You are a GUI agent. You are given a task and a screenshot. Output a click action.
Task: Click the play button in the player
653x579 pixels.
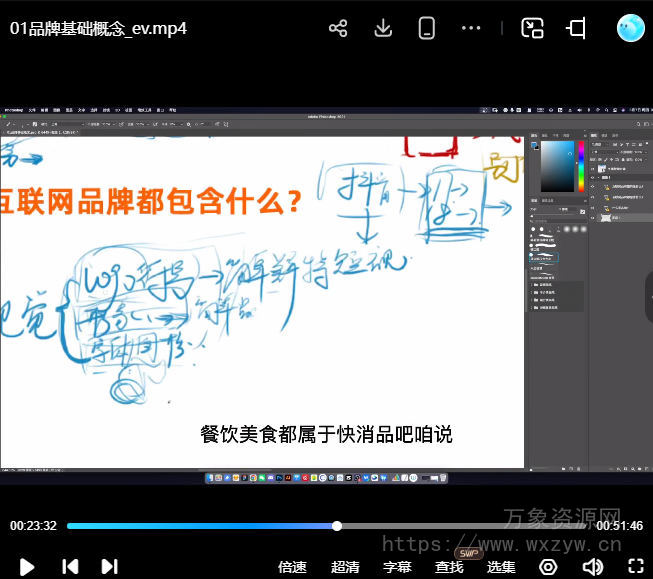27,567
